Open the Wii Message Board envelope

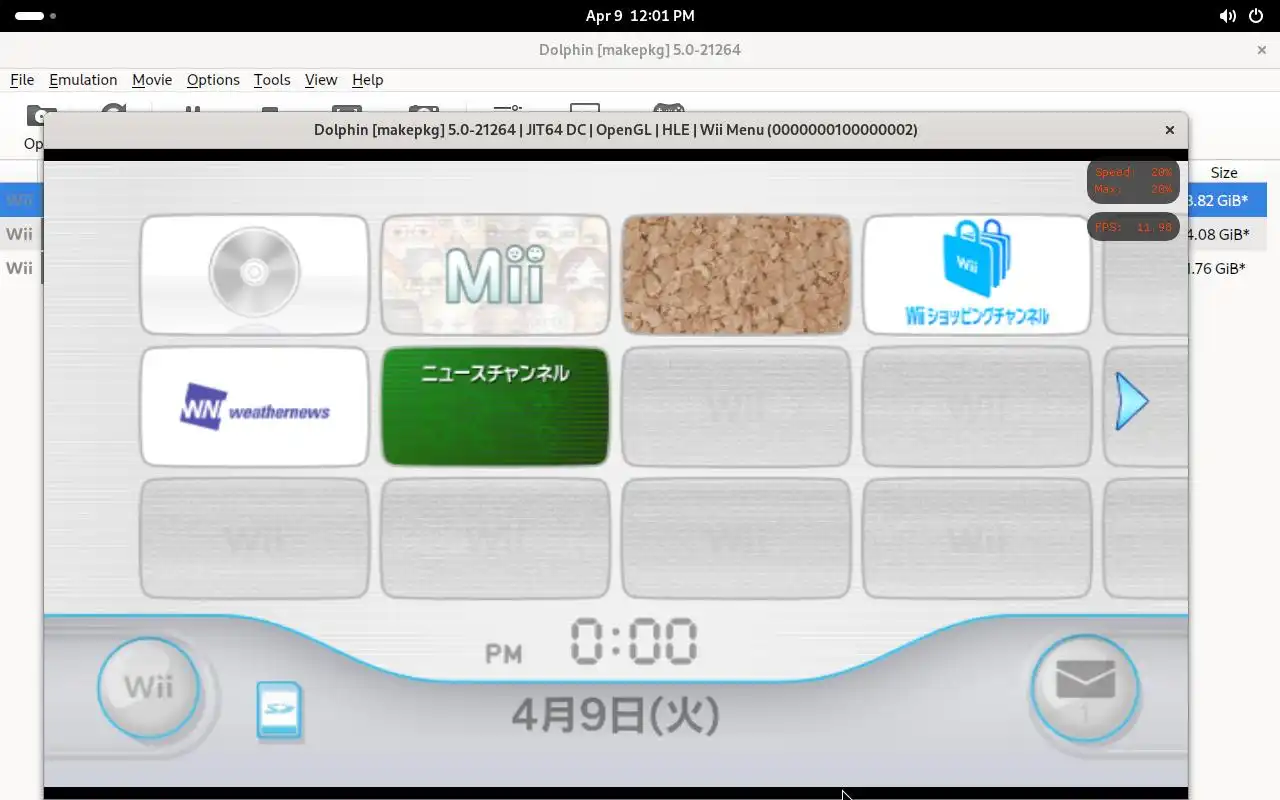1085,688
